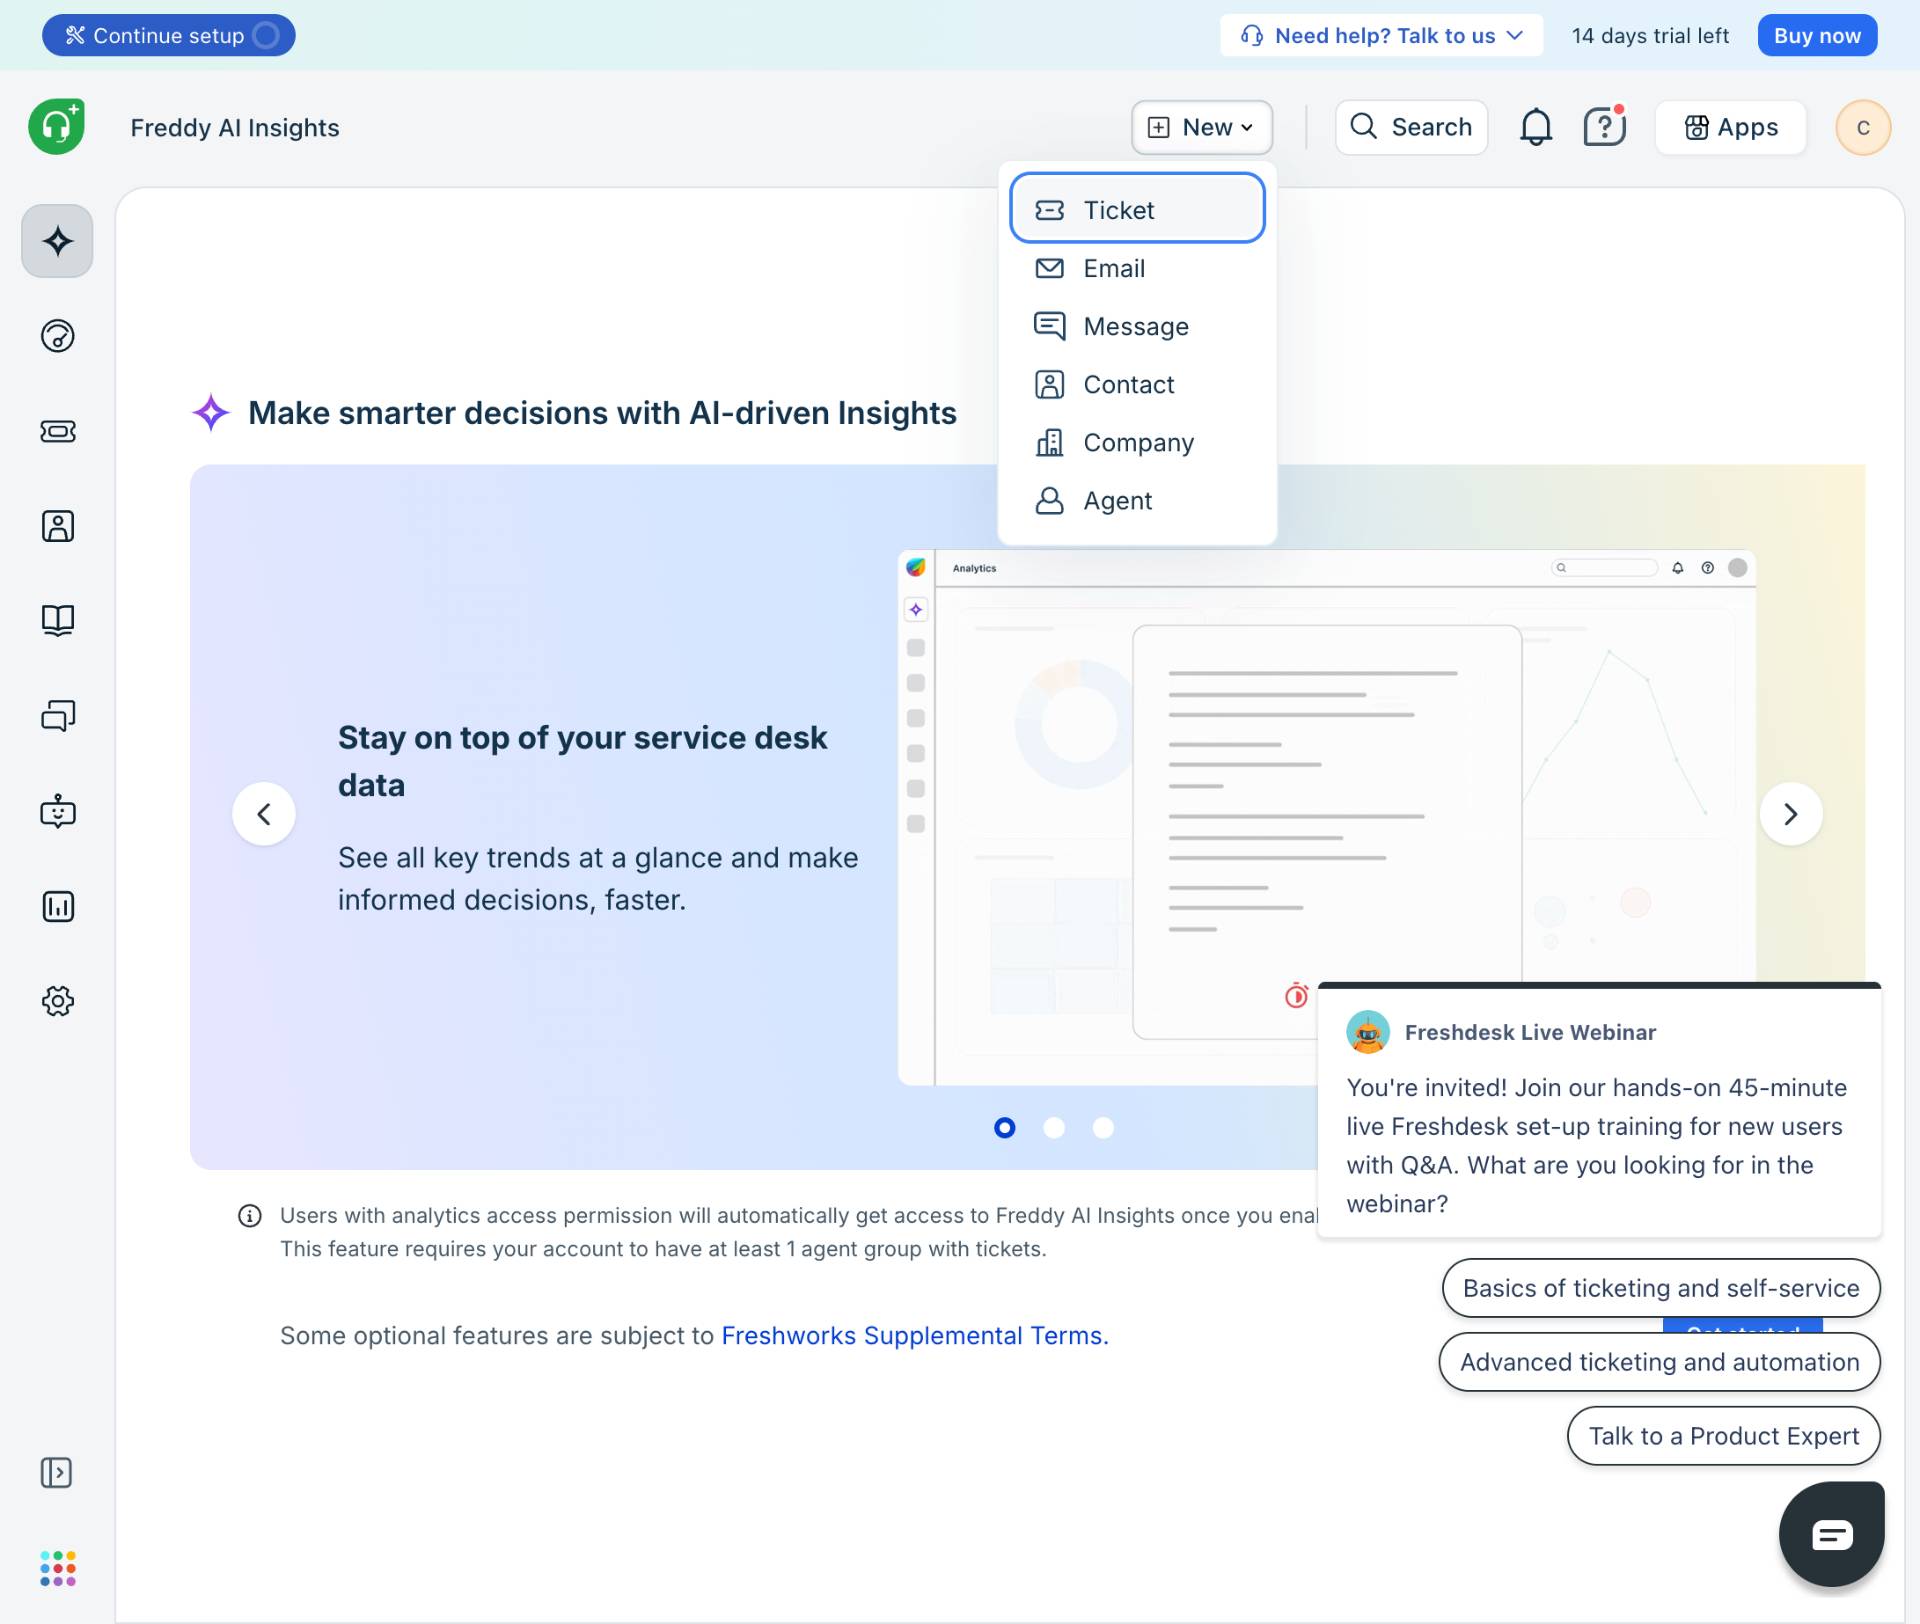Open the Freshworks Supplemental Terms link
The height and width of the screenshot is (1624, 1920).
pyautogui.click(x=915, y=1336)
